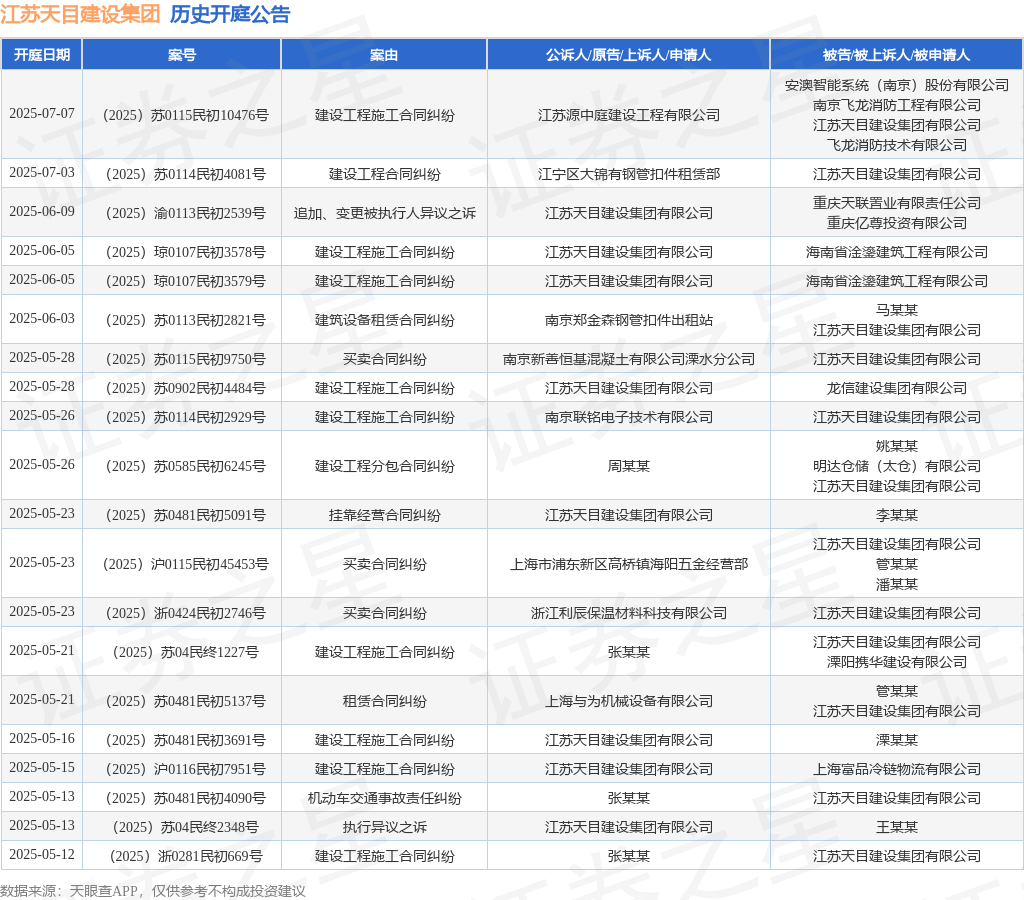Click the date cell 2025-06-03
Viewport: 1024px width, 900px height.
tap(42, 319)
